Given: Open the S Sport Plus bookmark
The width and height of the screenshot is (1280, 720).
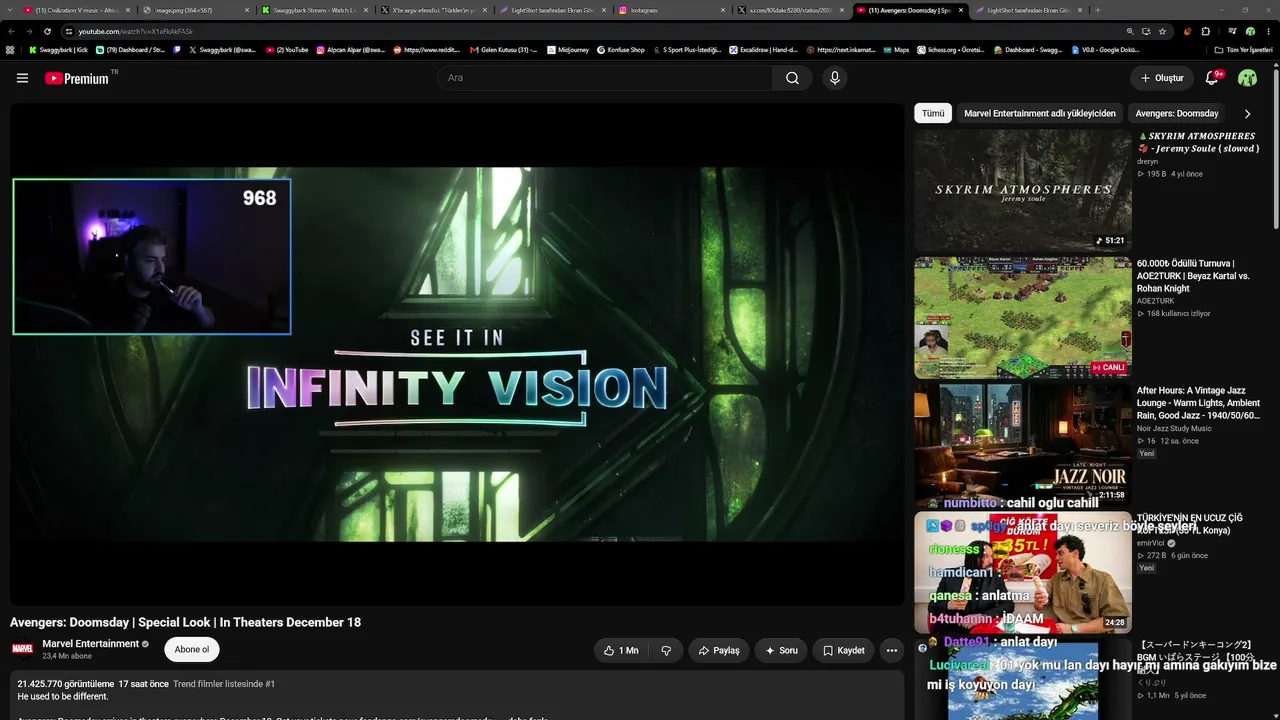Looking at the screenshot, I should click(686, 49).
